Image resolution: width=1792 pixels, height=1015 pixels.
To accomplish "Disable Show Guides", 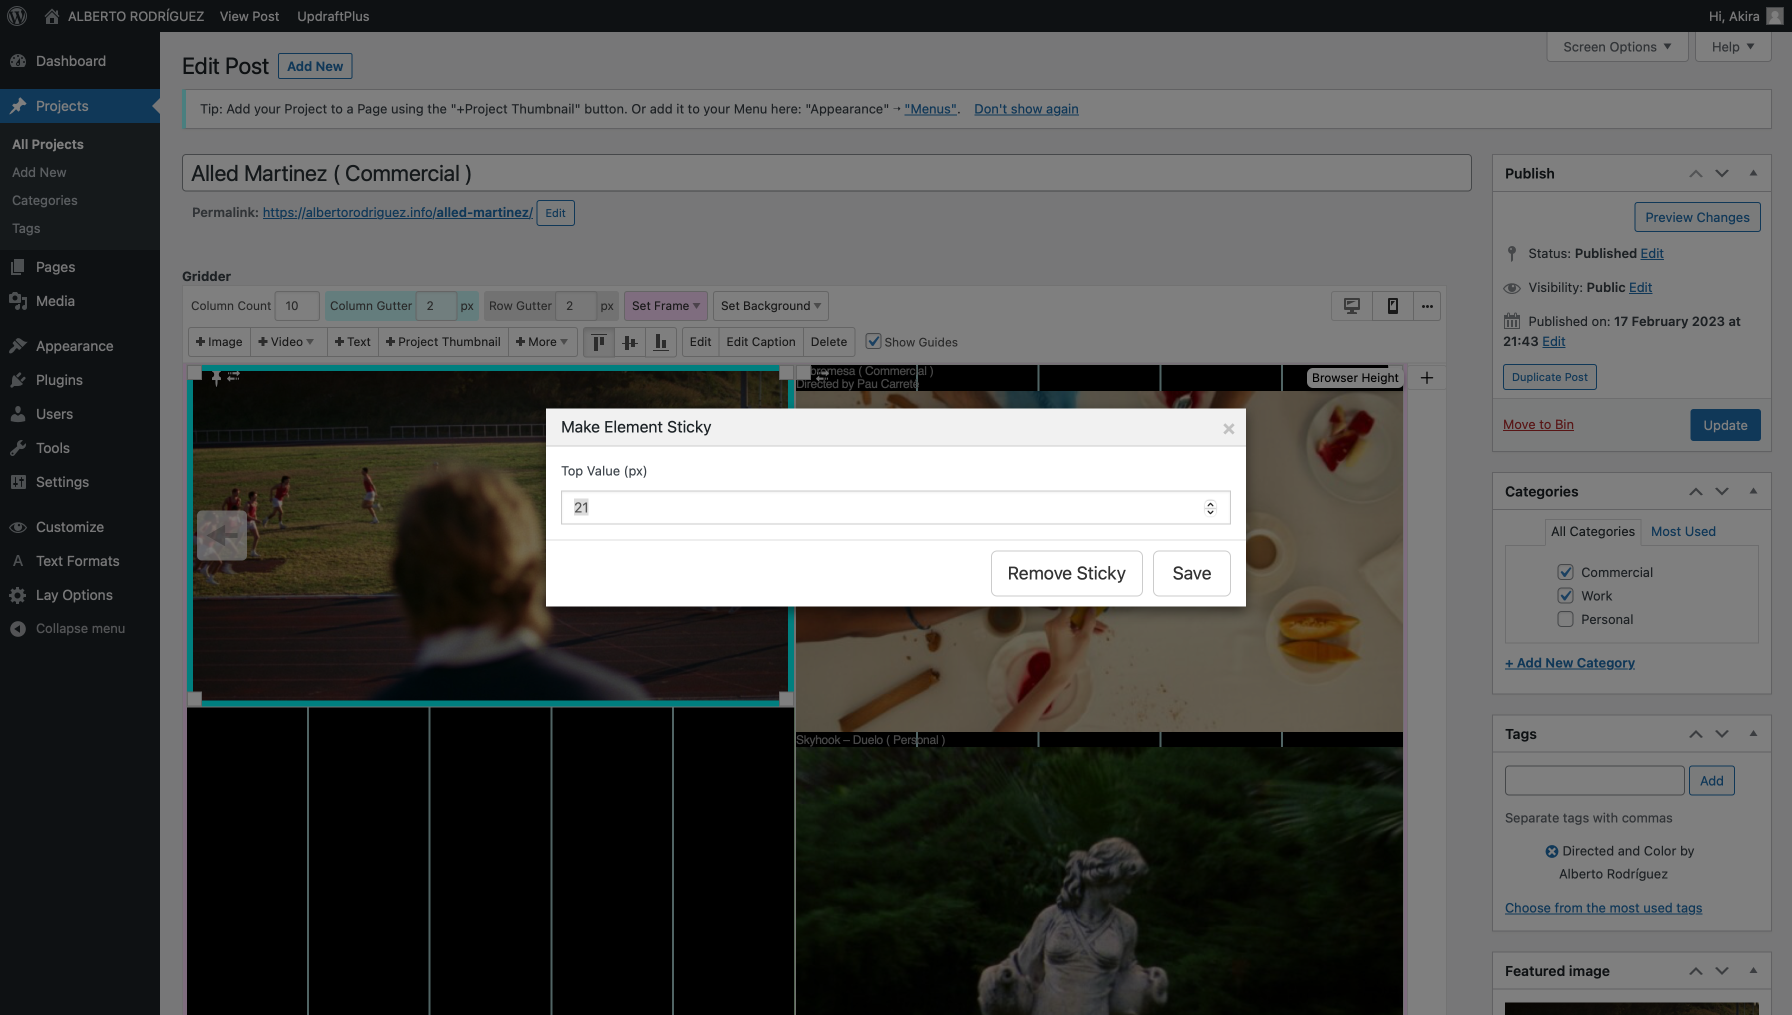I will 874,341.
